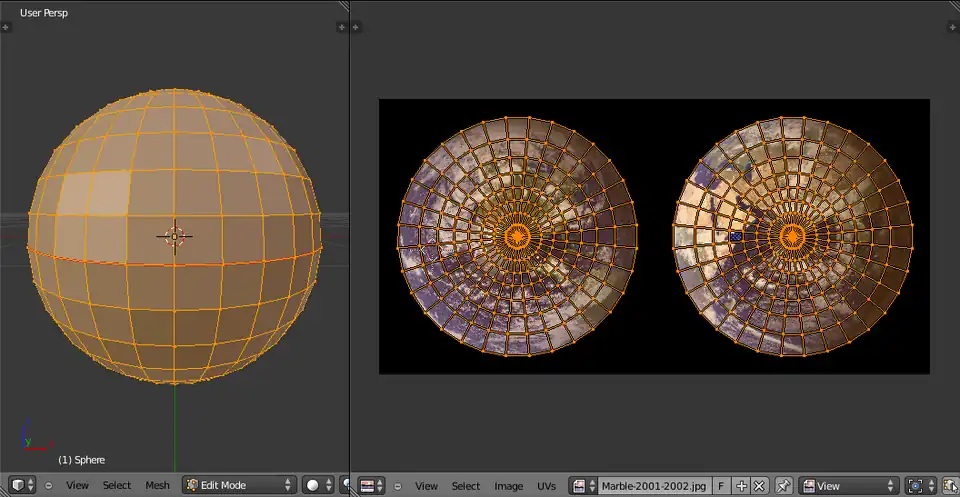Viewport: 960px width, 497px height.
Task: Open the UV/Image editor type selector
Action: click(x=372, y=485)
